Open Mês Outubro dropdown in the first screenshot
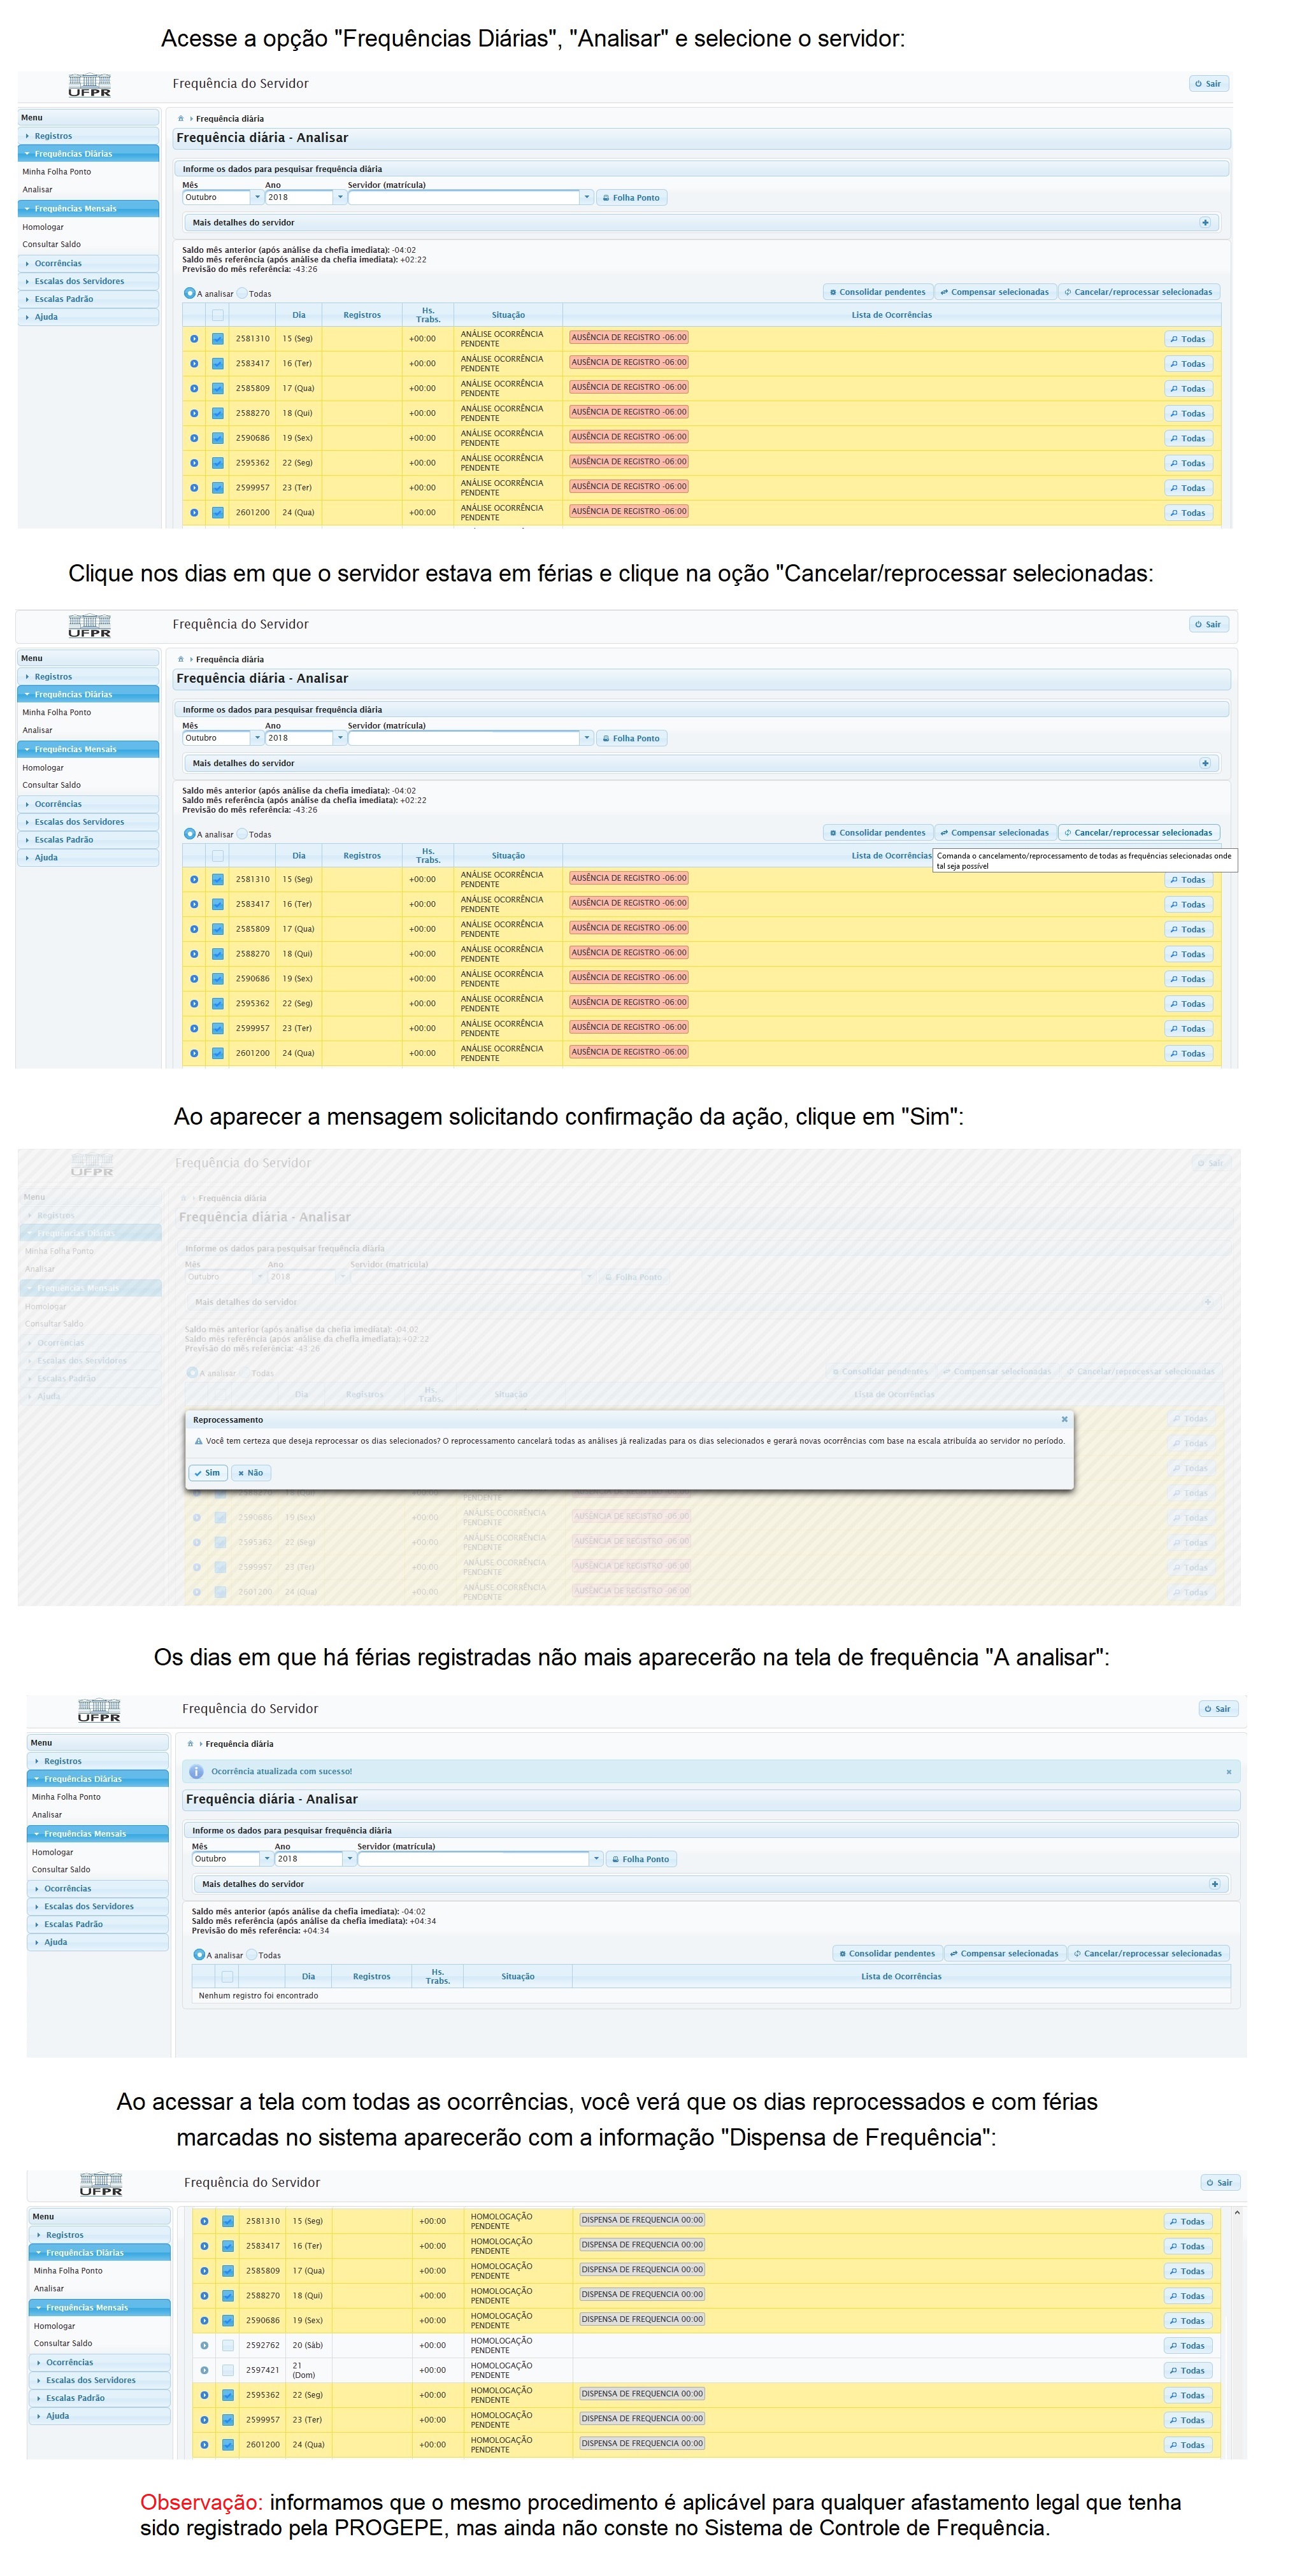The width and height of the screenshot is (1302, 2576). (x=257, y=197)
